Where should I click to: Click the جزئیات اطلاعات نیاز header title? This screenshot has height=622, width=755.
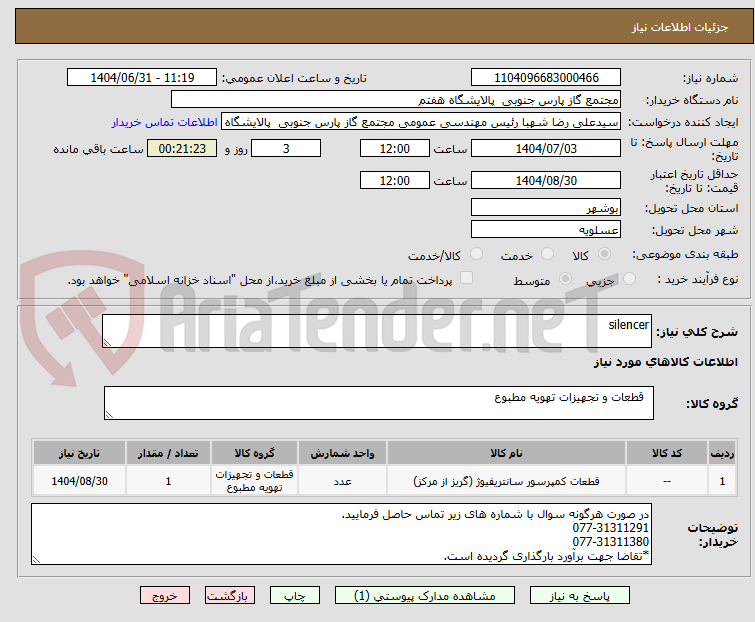pos(680,27)
